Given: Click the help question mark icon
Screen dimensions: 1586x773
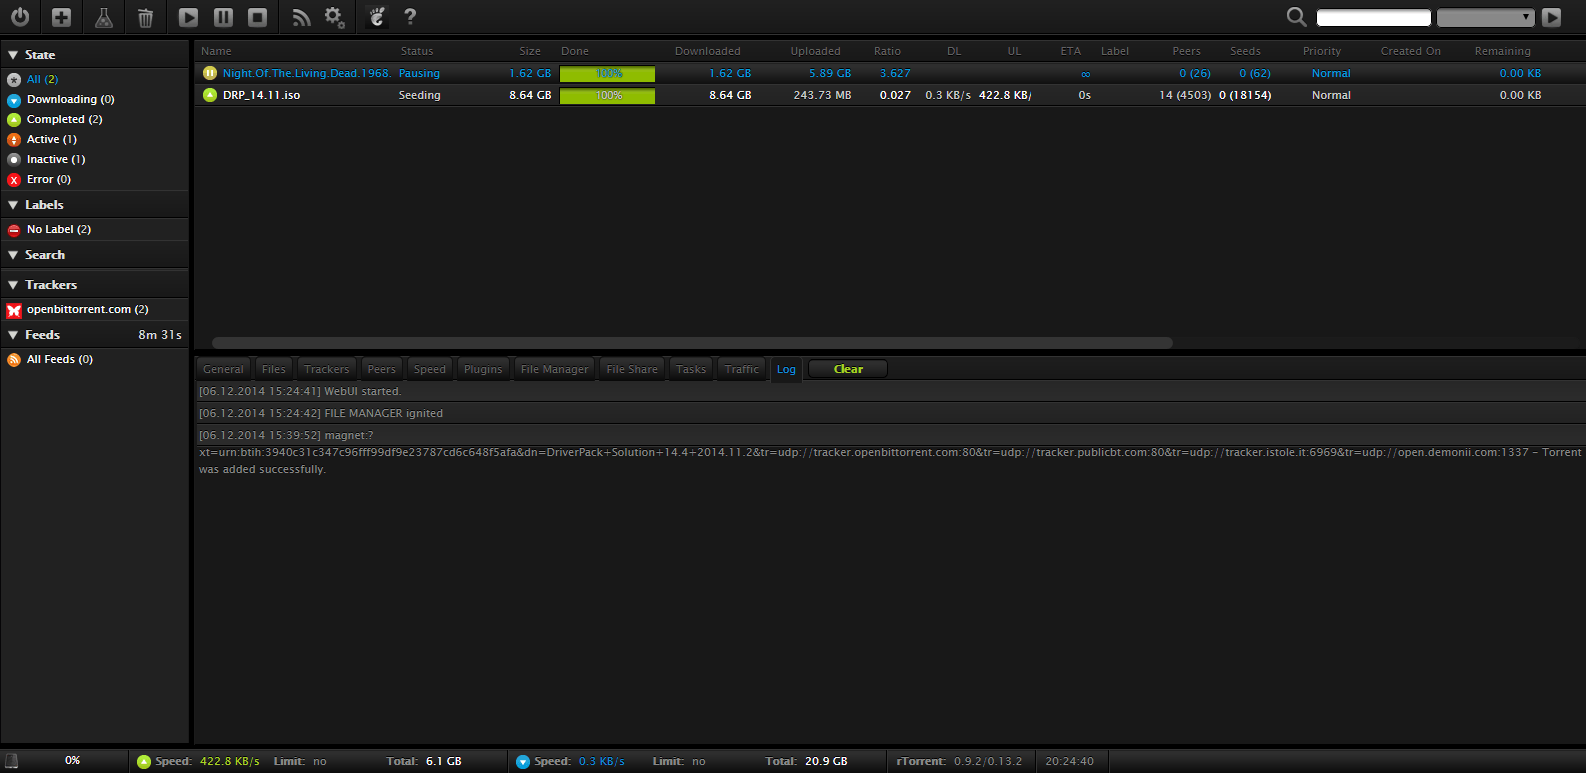Looking at the screenshot, I should point(410,17).
